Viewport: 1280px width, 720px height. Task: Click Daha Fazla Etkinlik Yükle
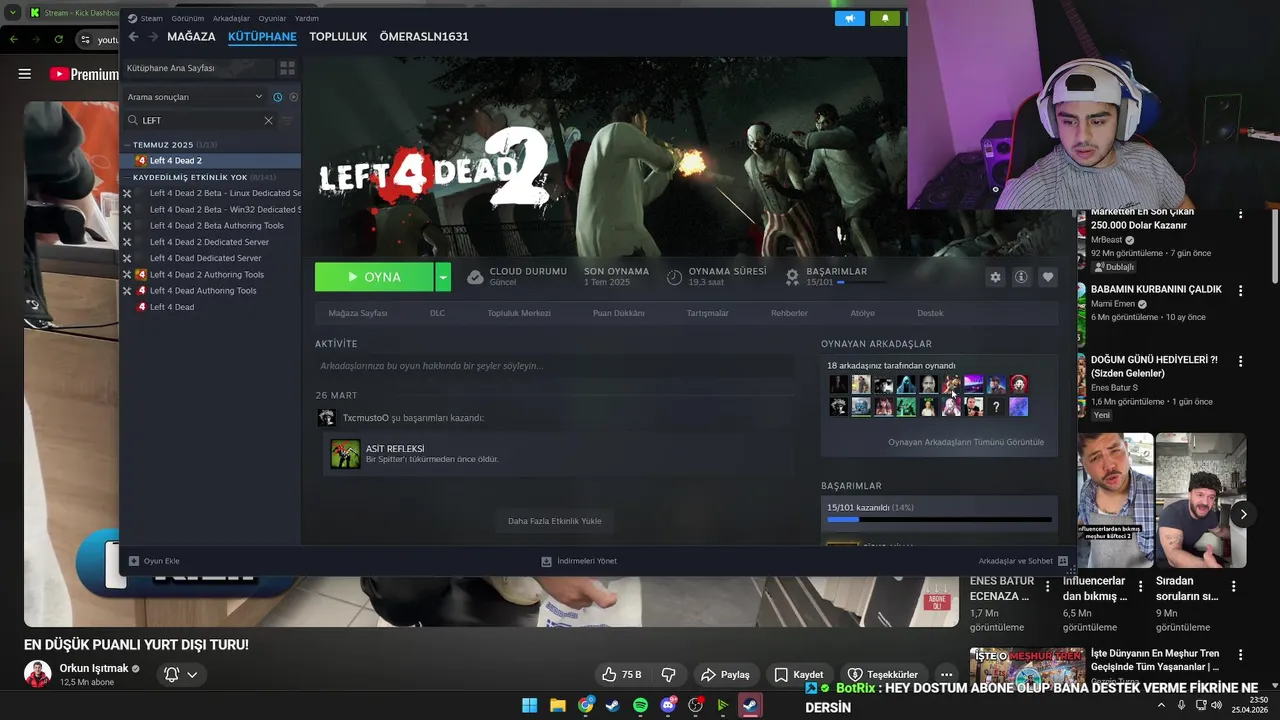click(x=555, y=521)
